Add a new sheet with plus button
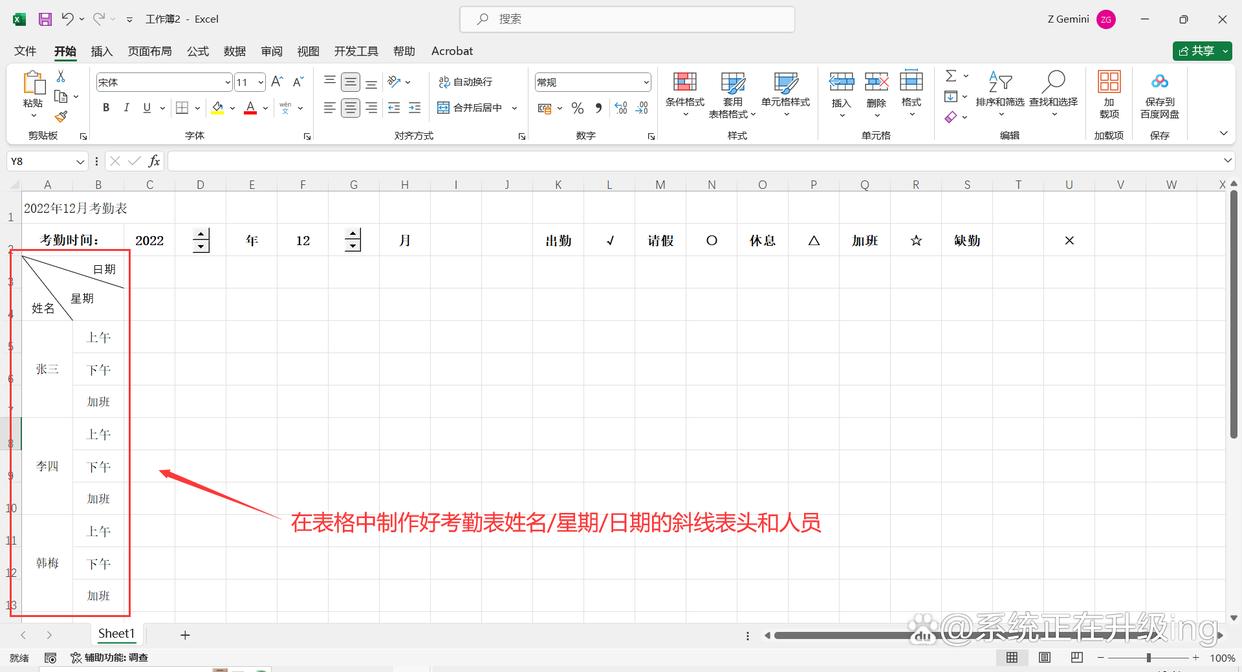Image resolution: width=1242 pixels, height=672 pixels. tap(185, 635)
